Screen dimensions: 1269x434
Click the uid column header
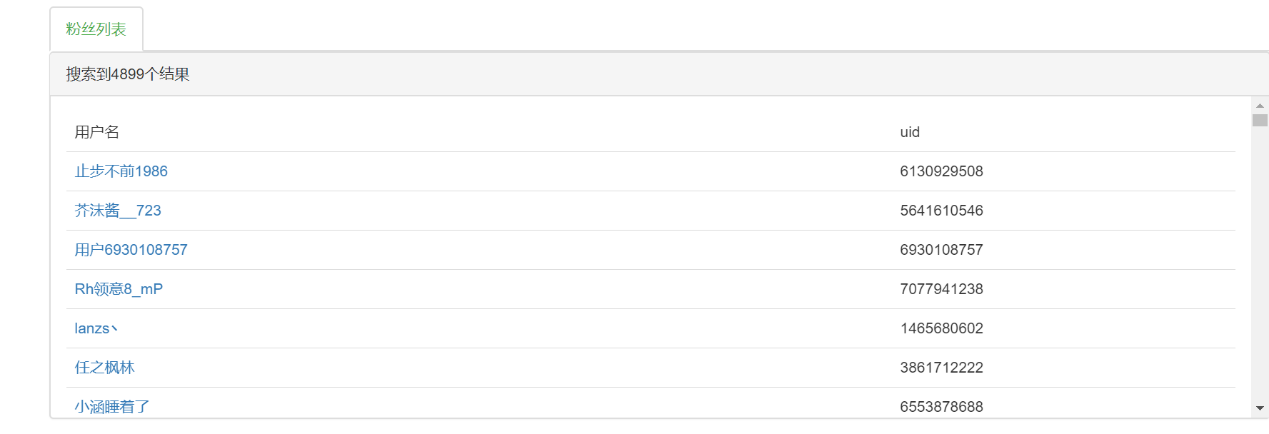click(909, 132)
